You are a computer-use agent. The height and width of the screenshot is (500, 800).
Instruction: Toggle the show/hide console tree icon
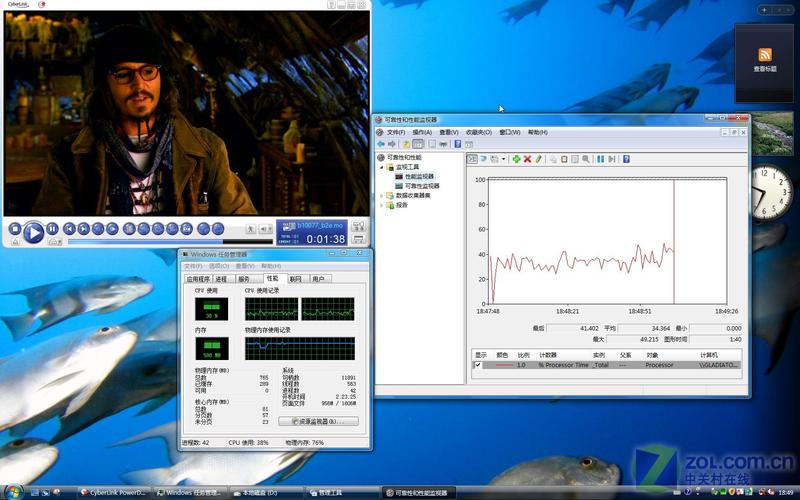(x=418, y=144)
